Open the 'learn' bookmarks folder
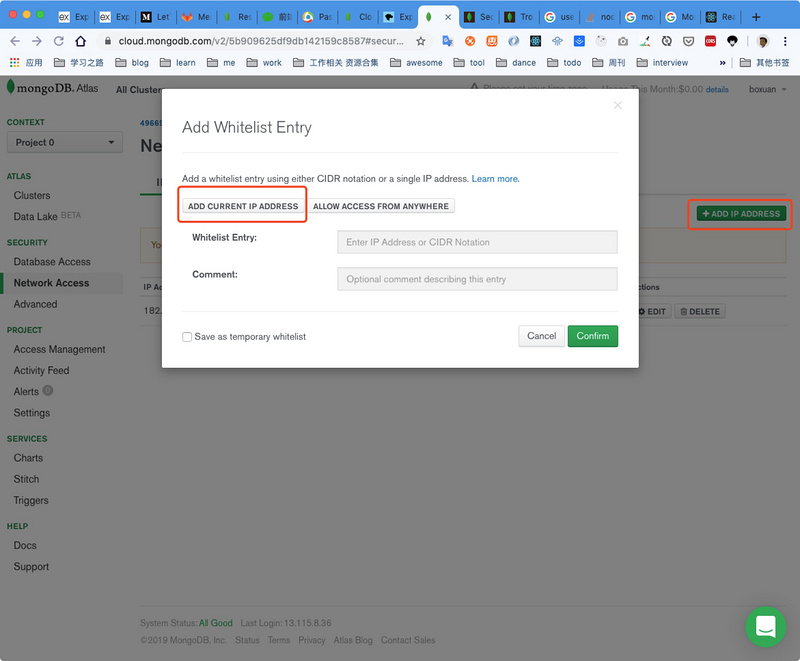Screen dimensions: 800x661 tap(178, 62)
